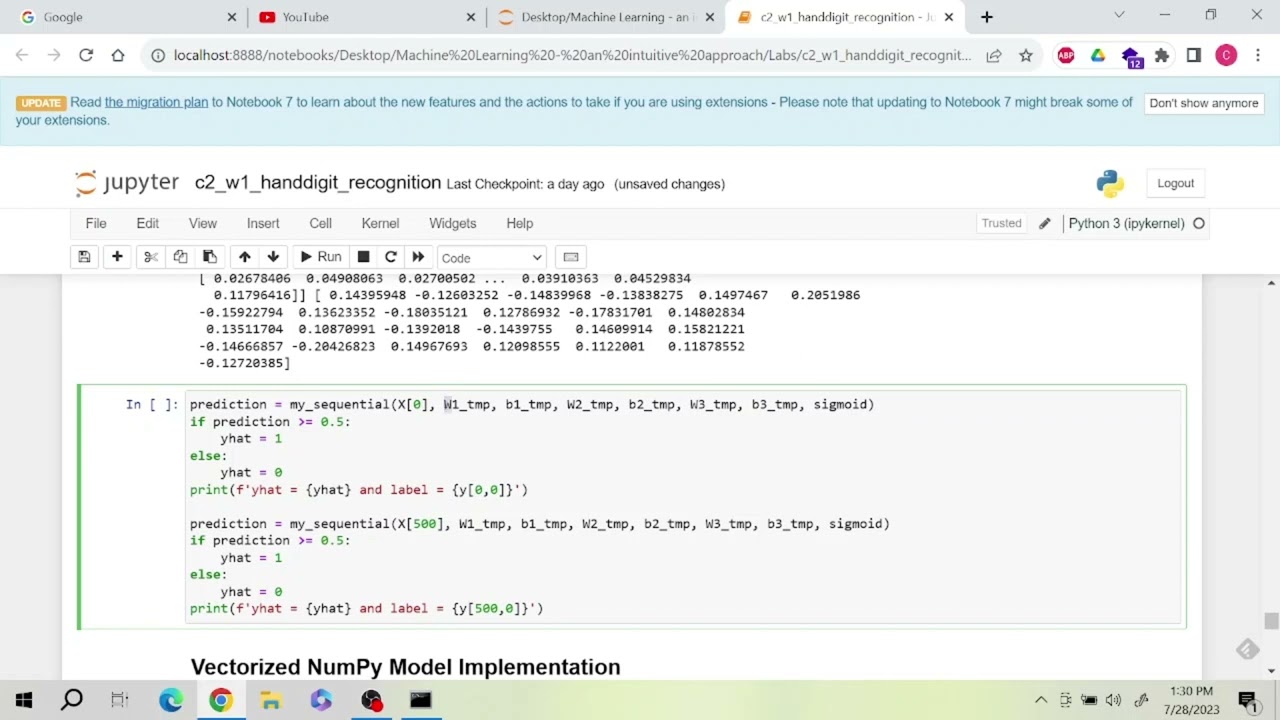The height and width of the screenshot is (720, 1280).
Task: Click the localhost address bar
Action: [x=572, y=56]
